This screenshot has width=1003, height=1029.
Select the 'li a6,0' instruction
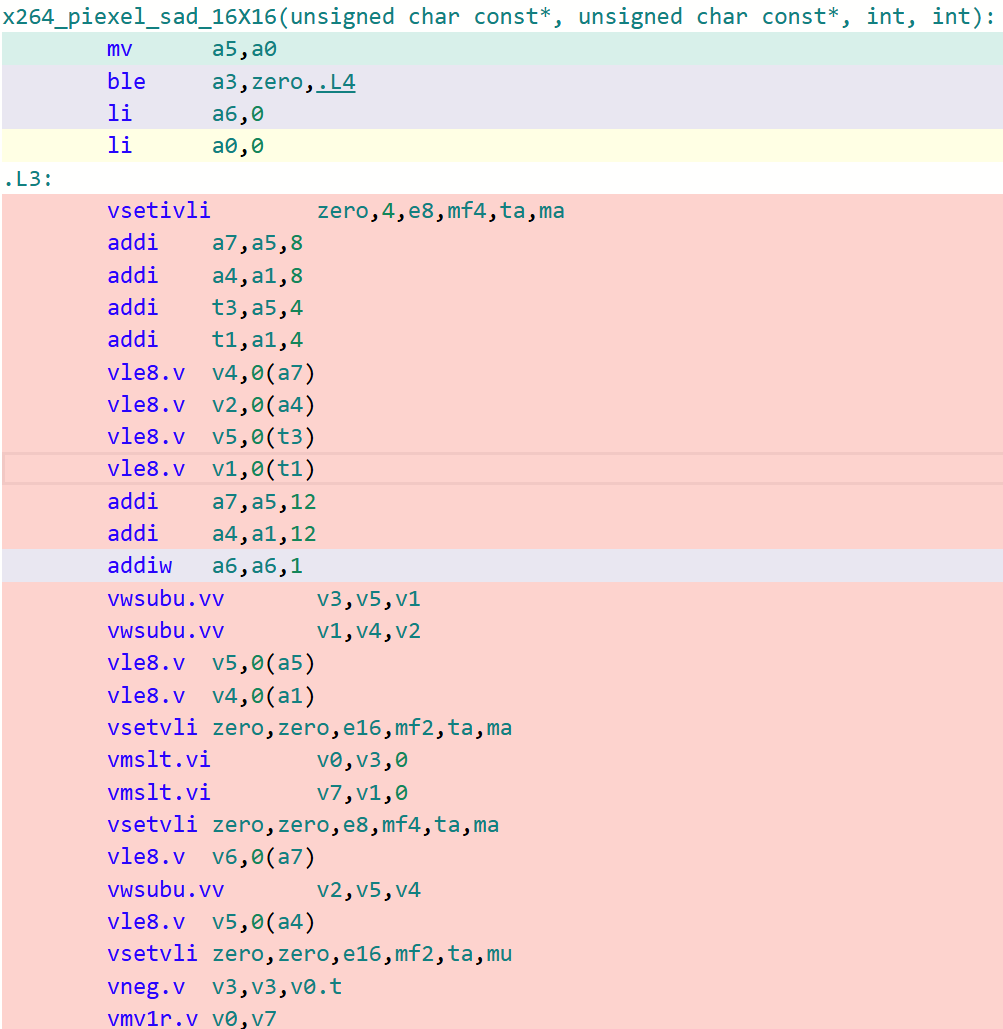click(185, 114)
